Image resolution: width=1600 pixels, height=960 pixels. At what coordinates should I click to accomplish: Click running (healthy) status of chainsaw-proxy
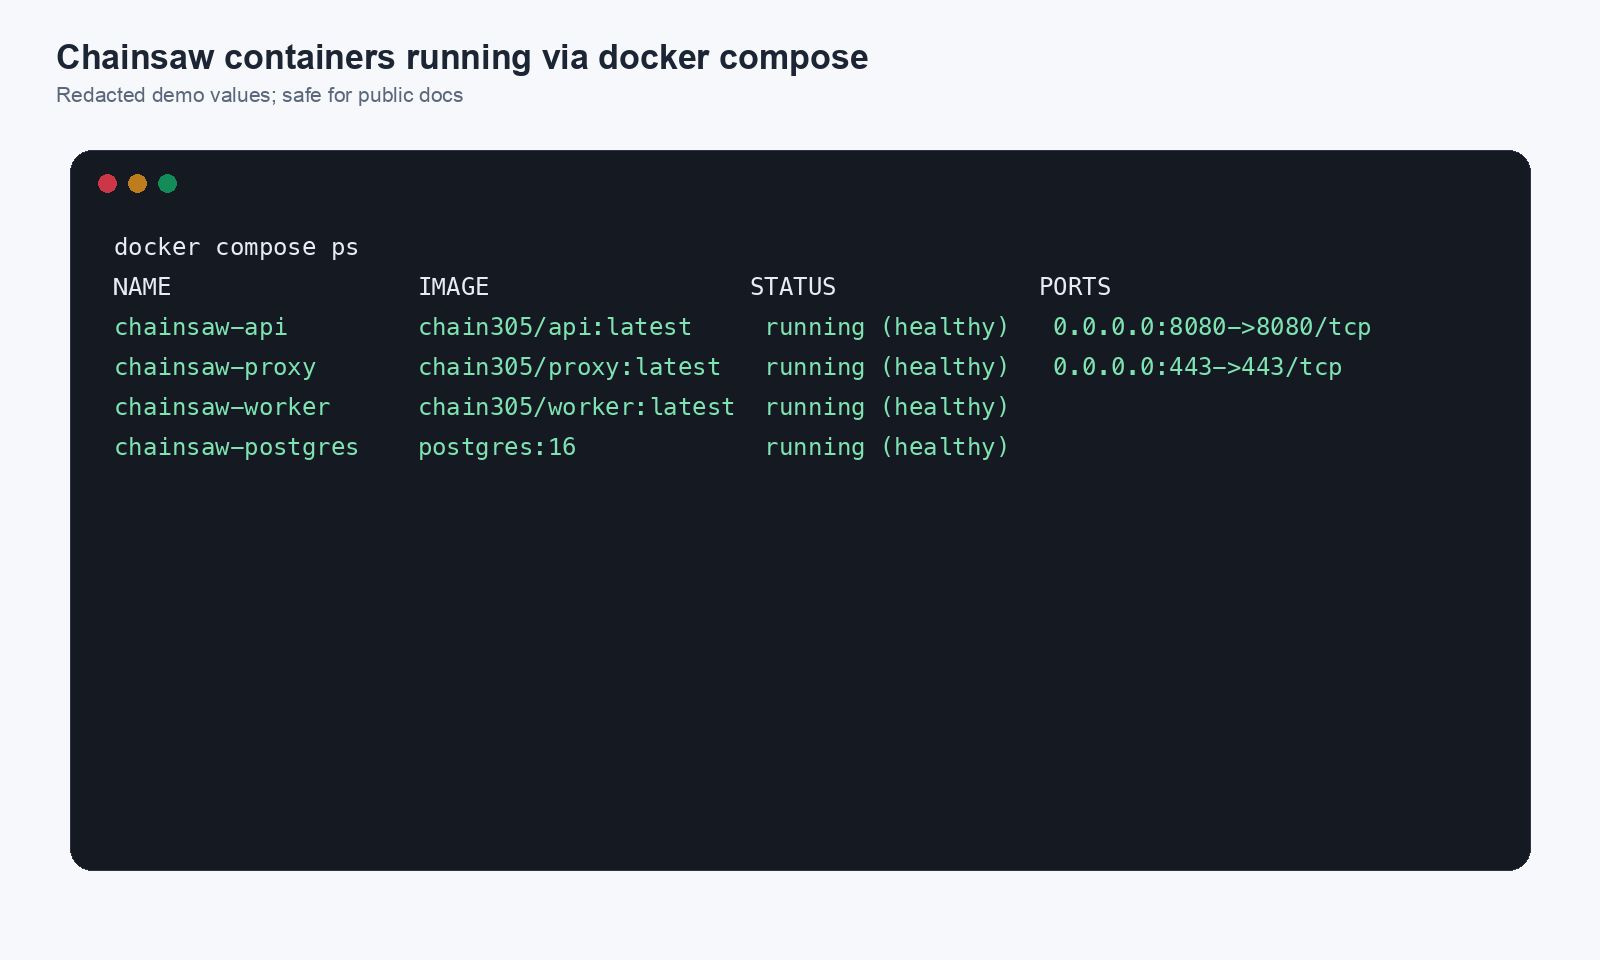coord(887,367)
